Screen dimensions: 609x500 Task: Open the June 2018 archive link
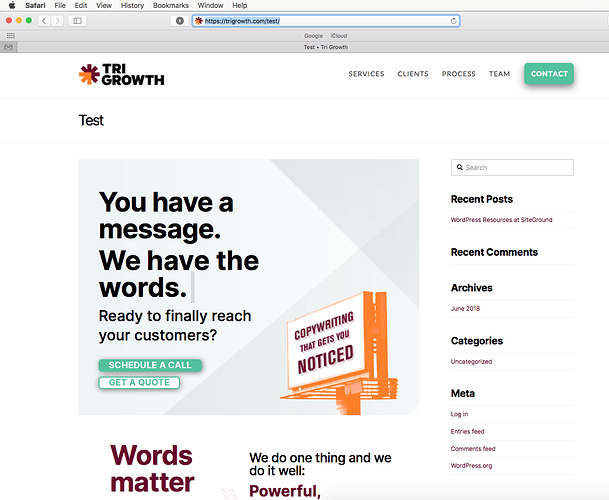pyautogui.click(x=465, y=308)
